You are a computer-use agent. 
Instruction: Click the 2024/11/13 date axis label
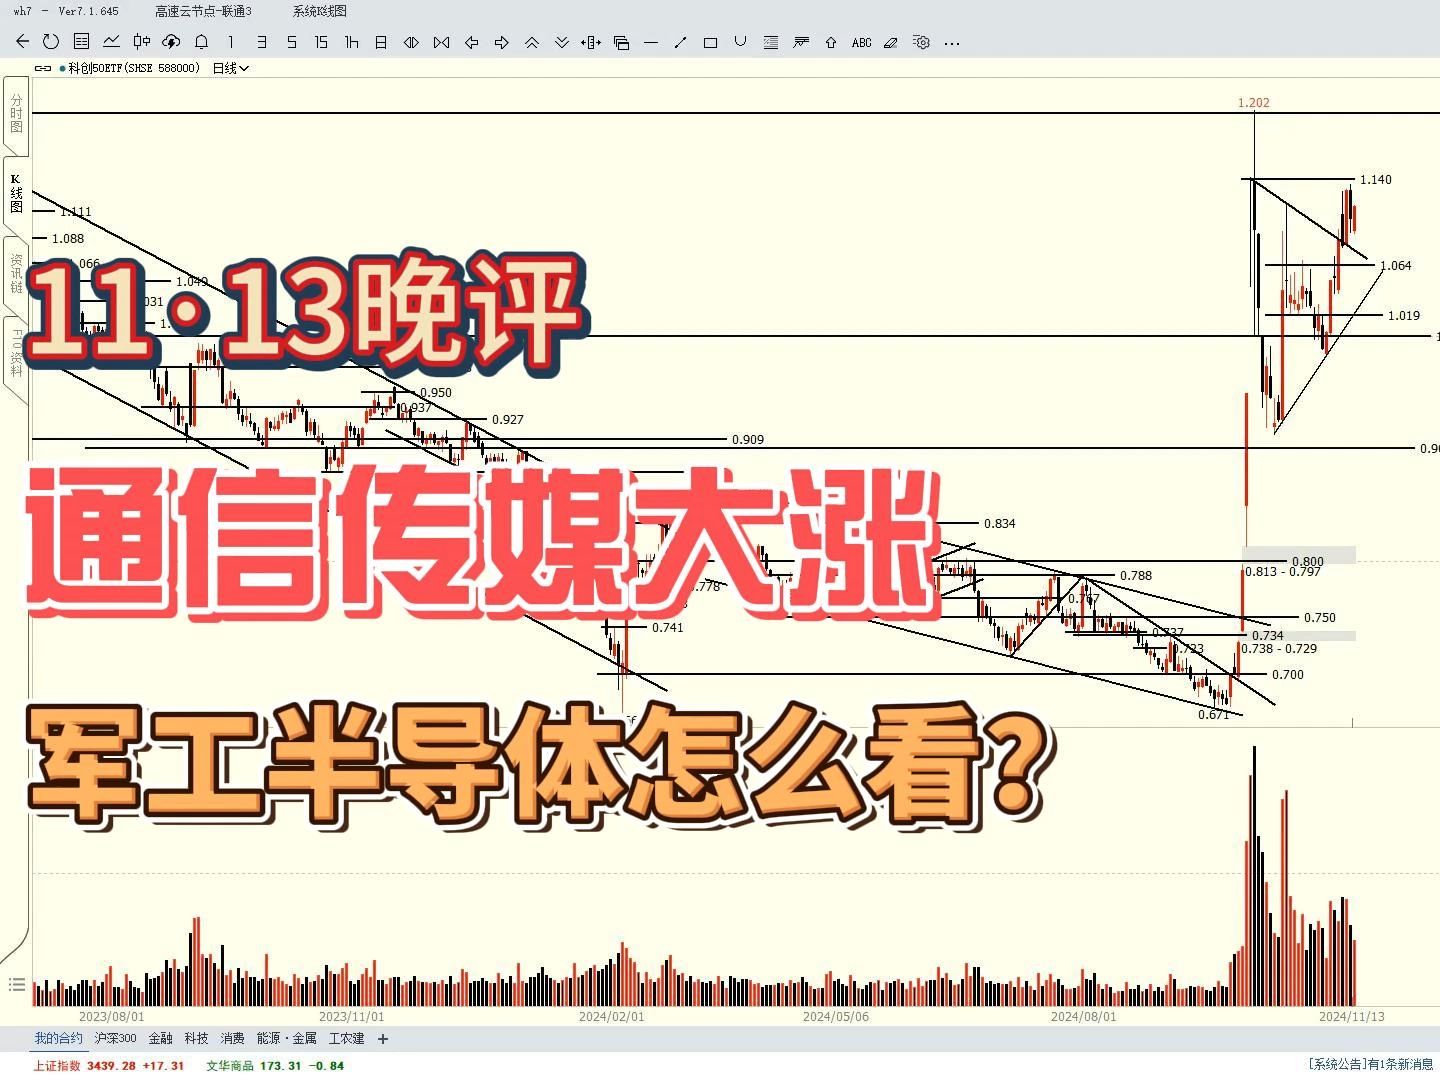pos(1351,1016)
